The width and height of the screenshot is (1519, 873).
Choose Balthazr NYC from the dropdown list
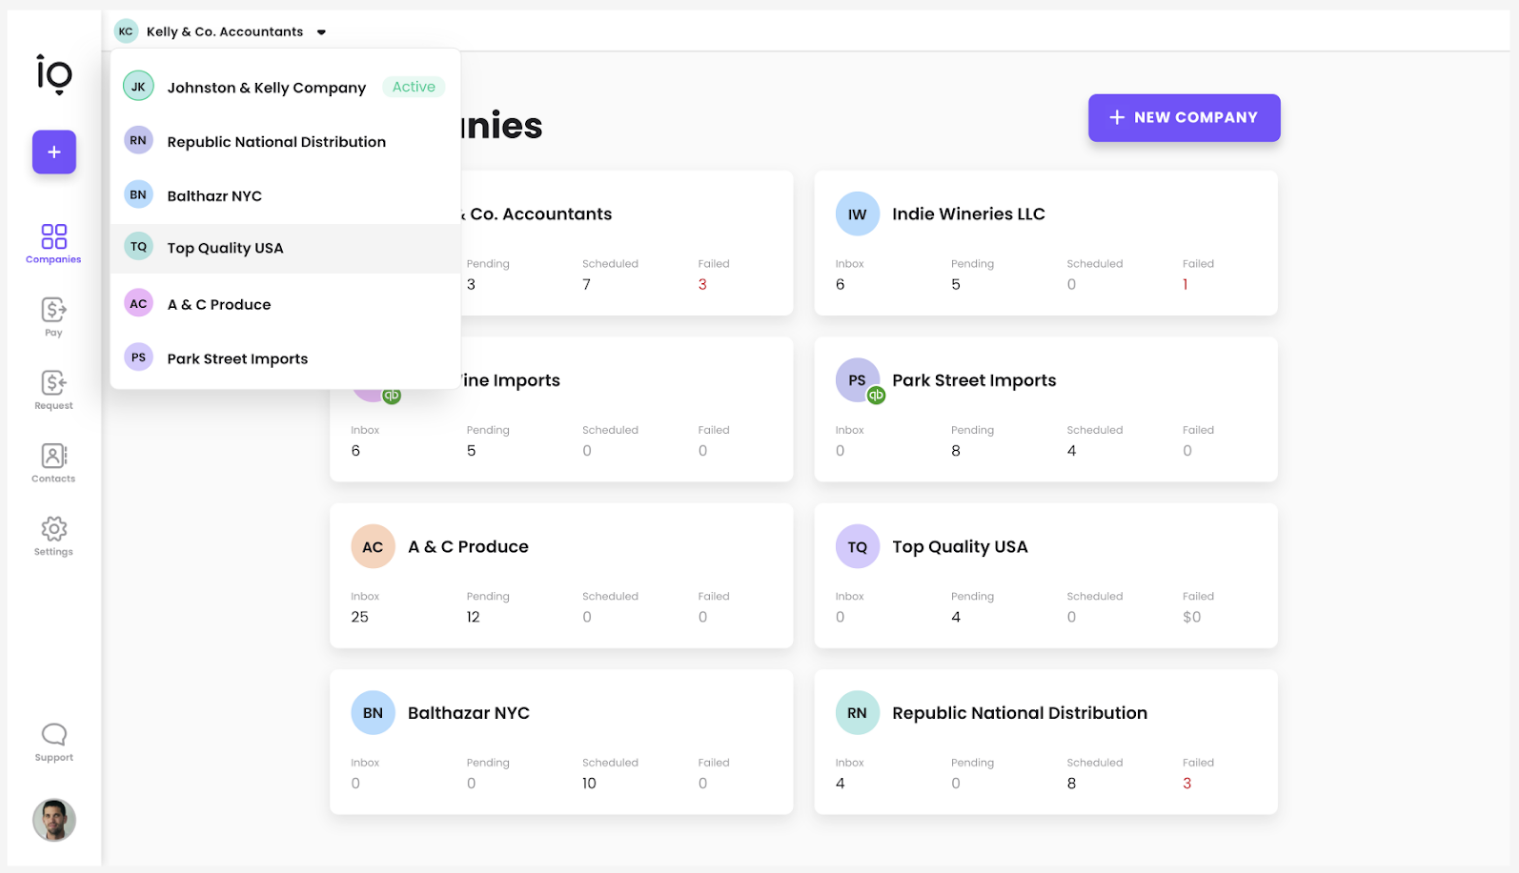point(285,195)
